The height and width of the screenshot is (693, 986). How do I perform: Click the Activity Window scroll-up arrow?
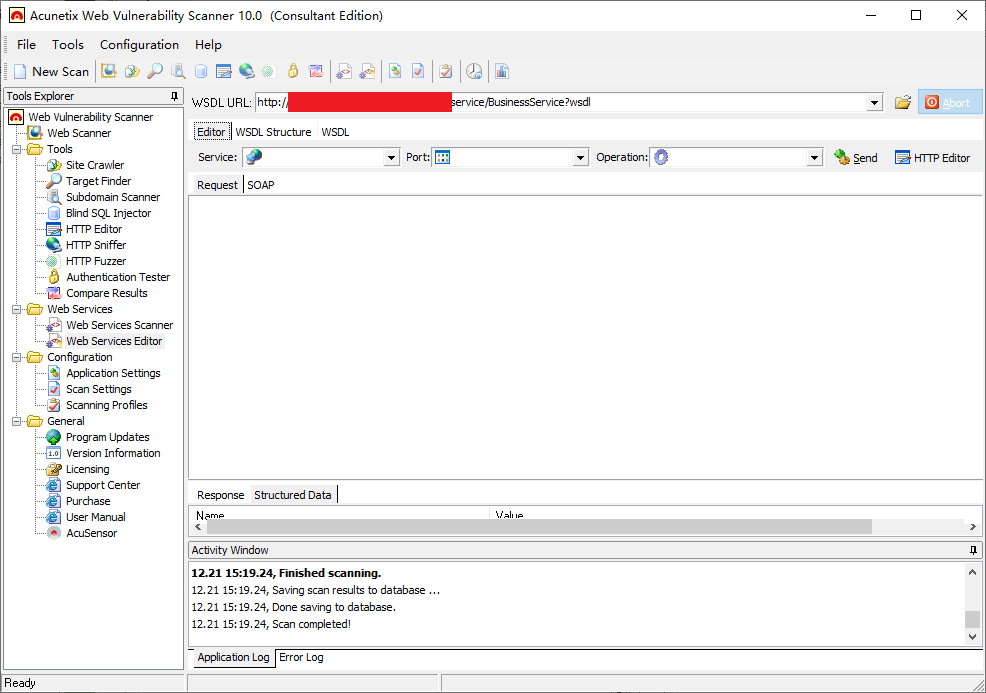[972, 572]
